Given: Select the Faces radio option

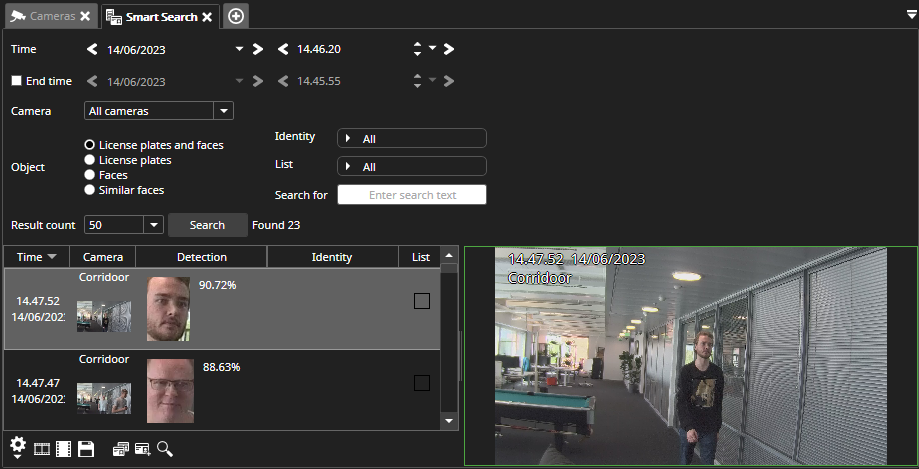Looking at the screenshot, I should (90, 175).
